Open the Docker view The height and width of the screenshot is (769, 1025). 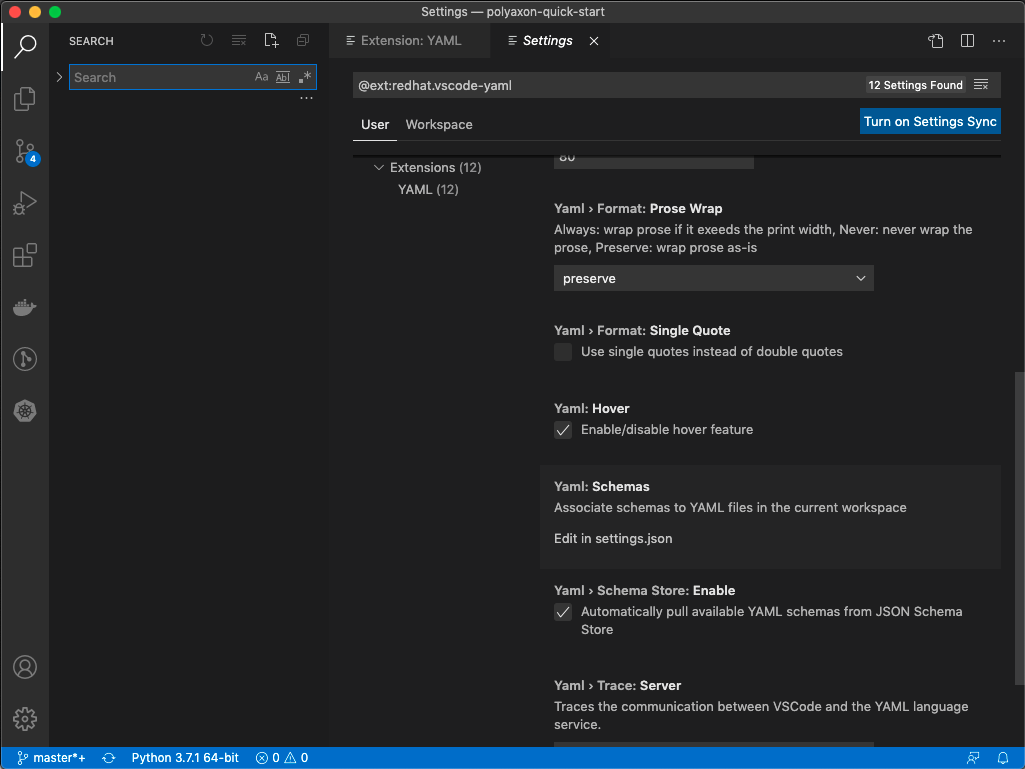point(25,307)
